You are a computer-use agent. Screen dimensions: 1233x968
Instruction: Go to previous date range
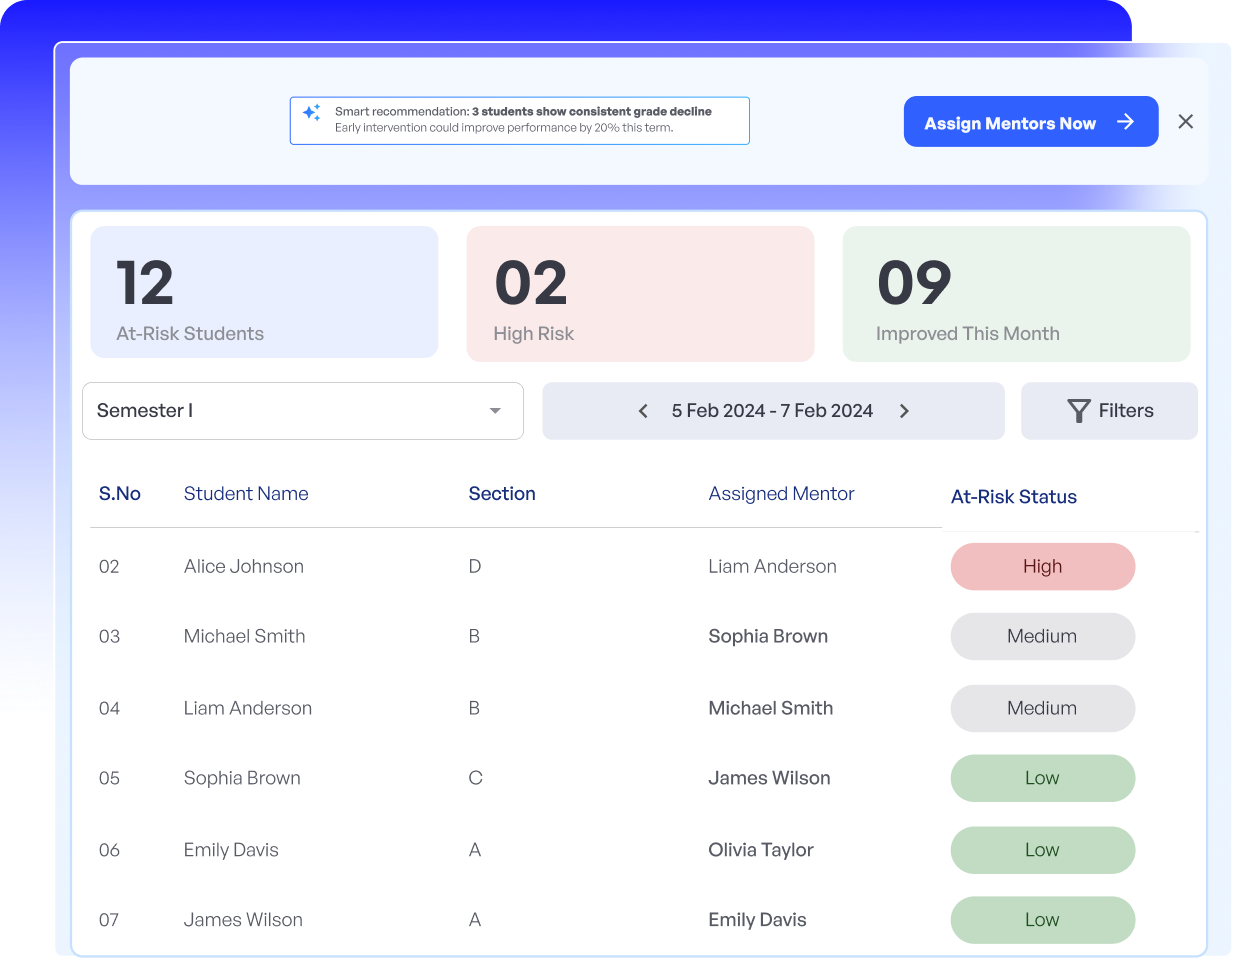coord(643,411)
